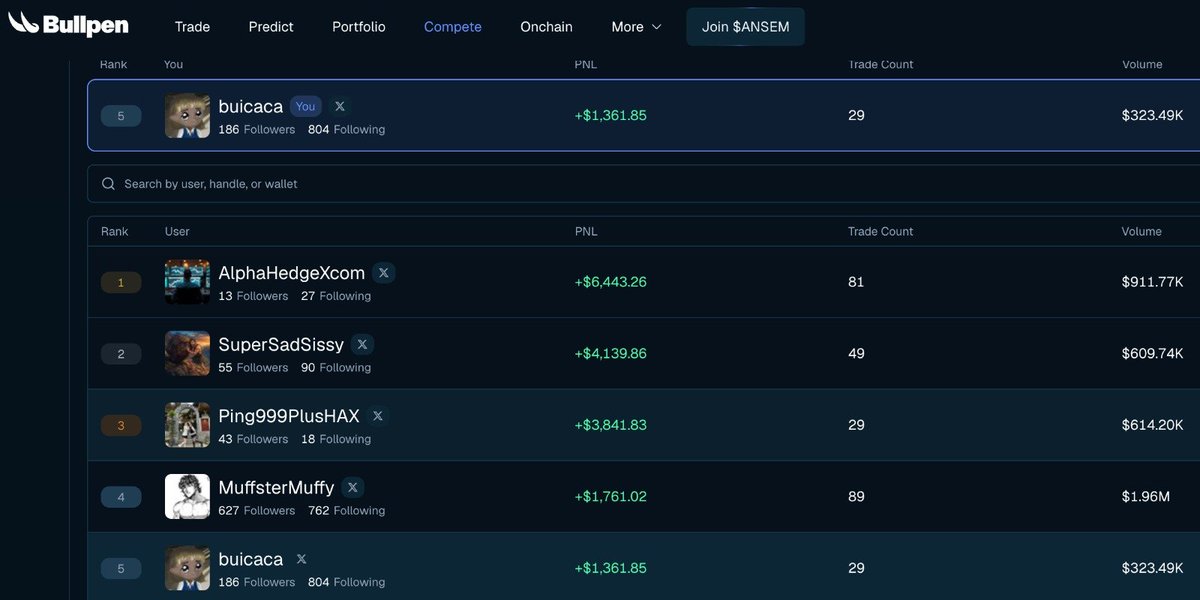The width and height of the screenshot is (1200, 600).
Task: Click the +$1,761.02 PNL value
Action: [610, 496]
